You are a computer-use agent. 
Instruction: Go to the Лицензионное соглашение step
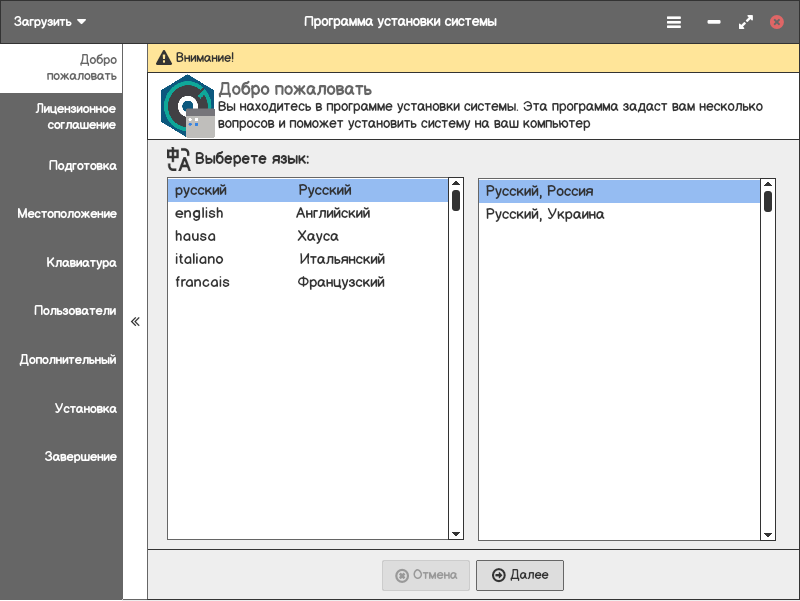[76, 117]
